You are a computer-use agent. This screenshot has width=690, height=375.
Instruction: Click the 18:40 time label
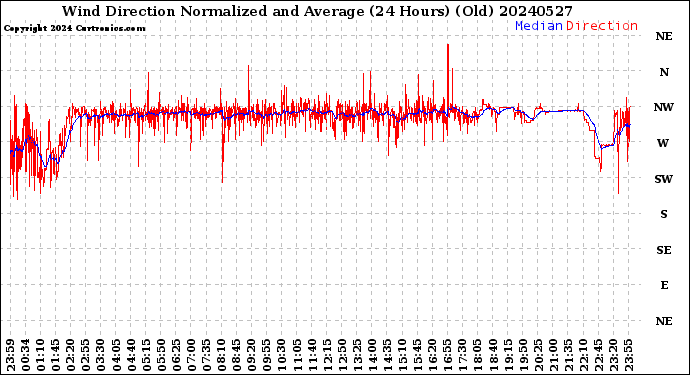(x=492, y=355)
